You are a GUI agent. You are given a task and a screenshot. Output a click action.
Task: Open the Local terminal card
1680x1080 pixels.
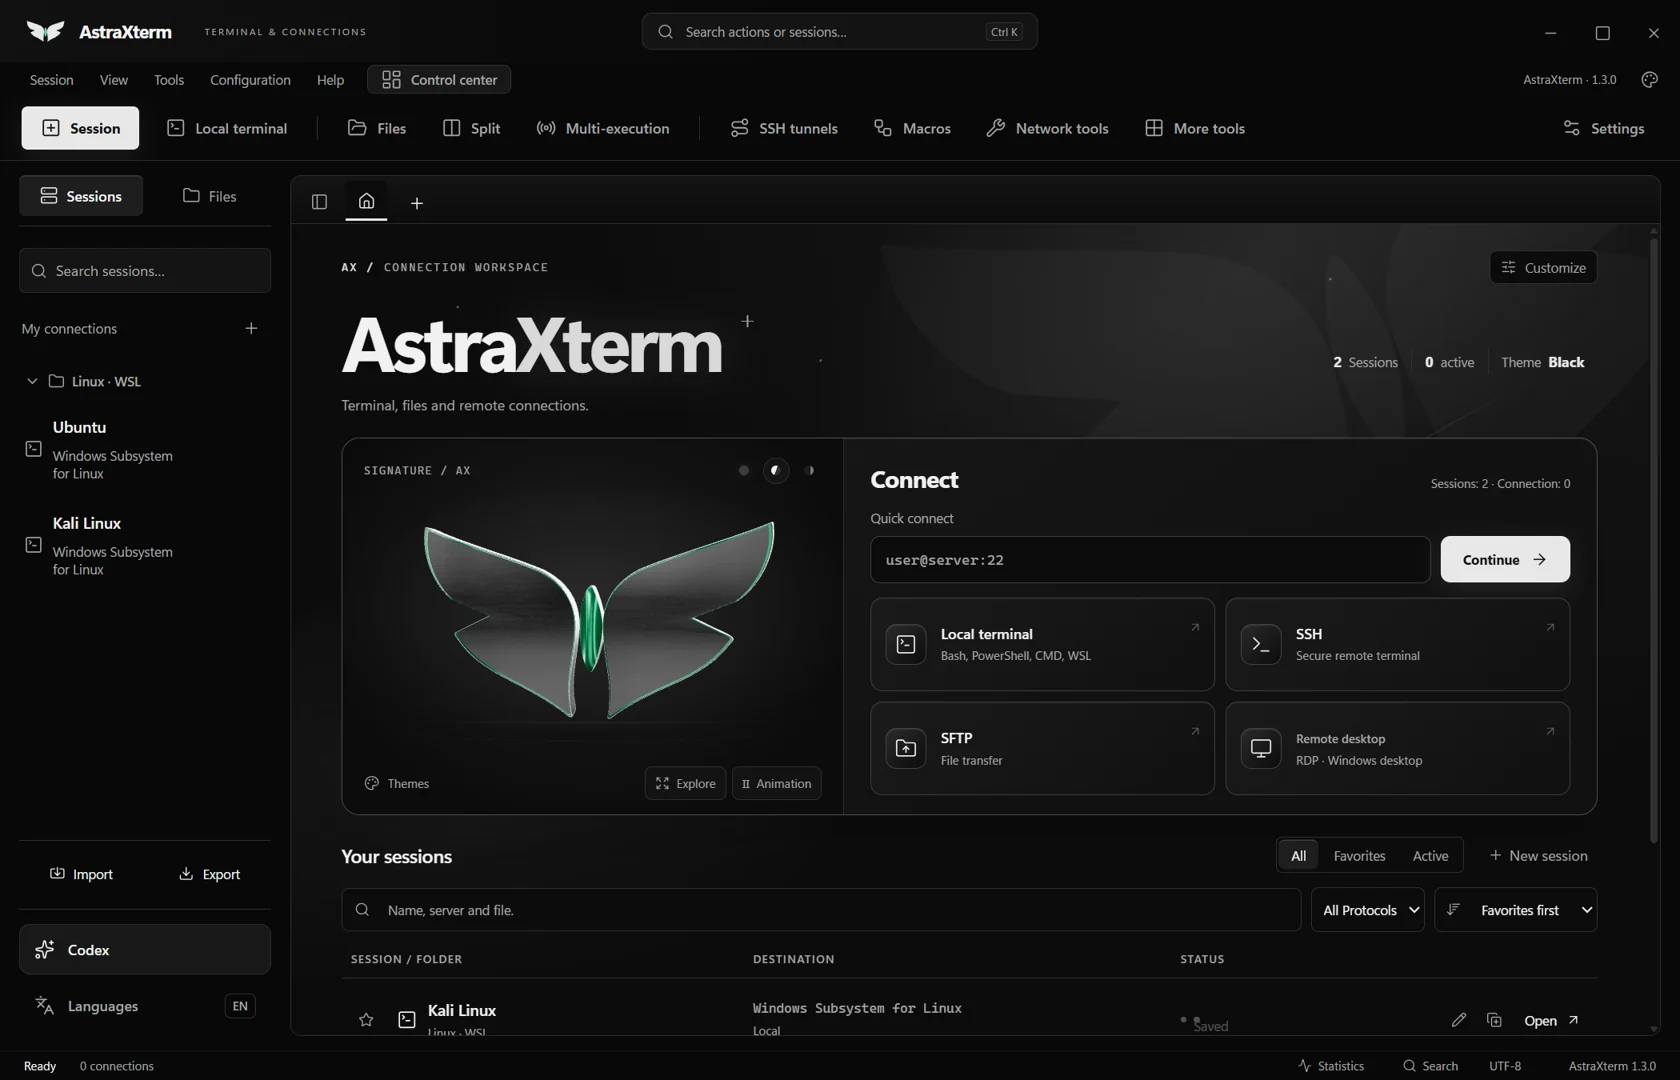(1042, 645)
